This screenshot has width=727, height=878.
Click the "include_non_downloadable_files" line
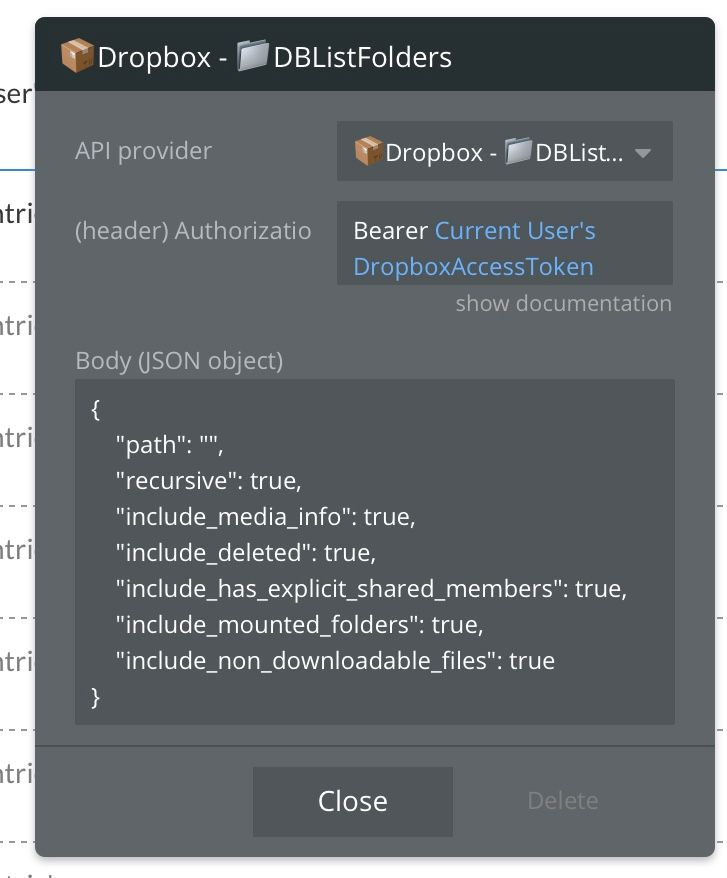coord(335,661)
